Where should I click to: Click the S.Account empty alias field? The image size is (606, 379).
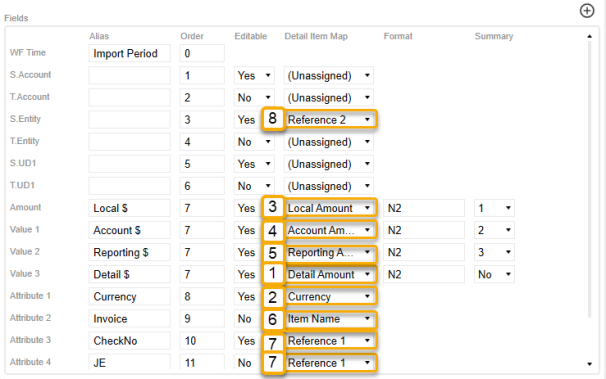pyautogui.click(x=129, y=75)
